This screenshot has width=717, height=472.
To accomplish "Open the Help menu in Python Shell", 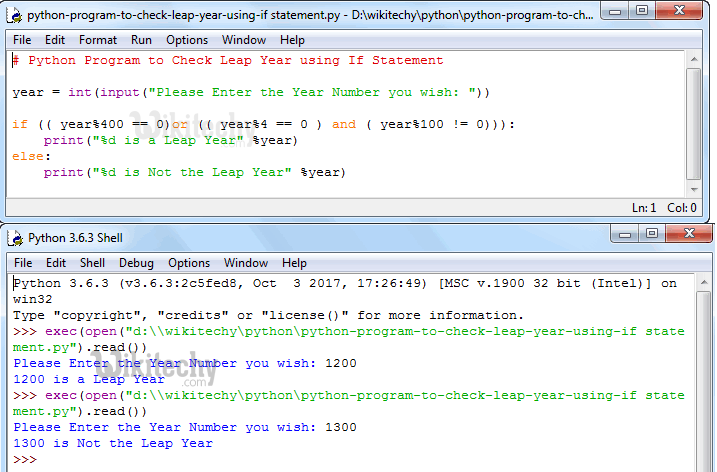I will pyautogui.click(x=294, y=263).
